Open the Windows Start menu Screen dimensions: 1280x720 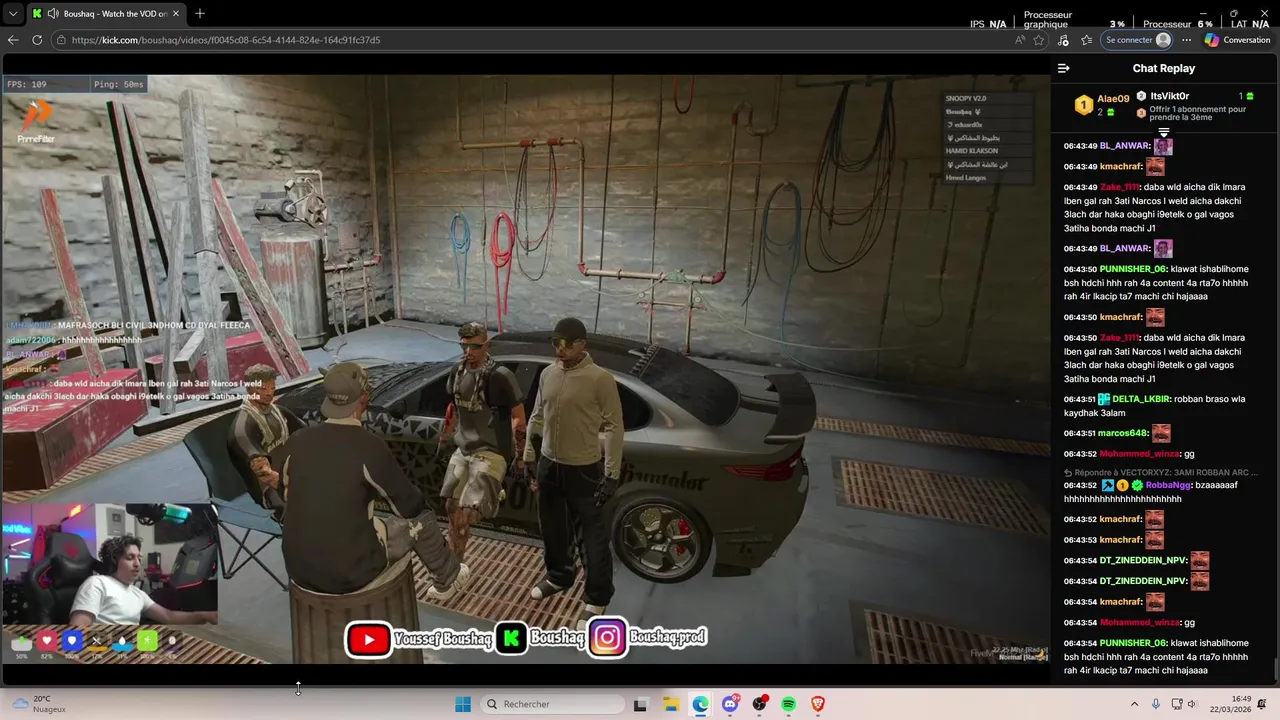click(463, 704)
